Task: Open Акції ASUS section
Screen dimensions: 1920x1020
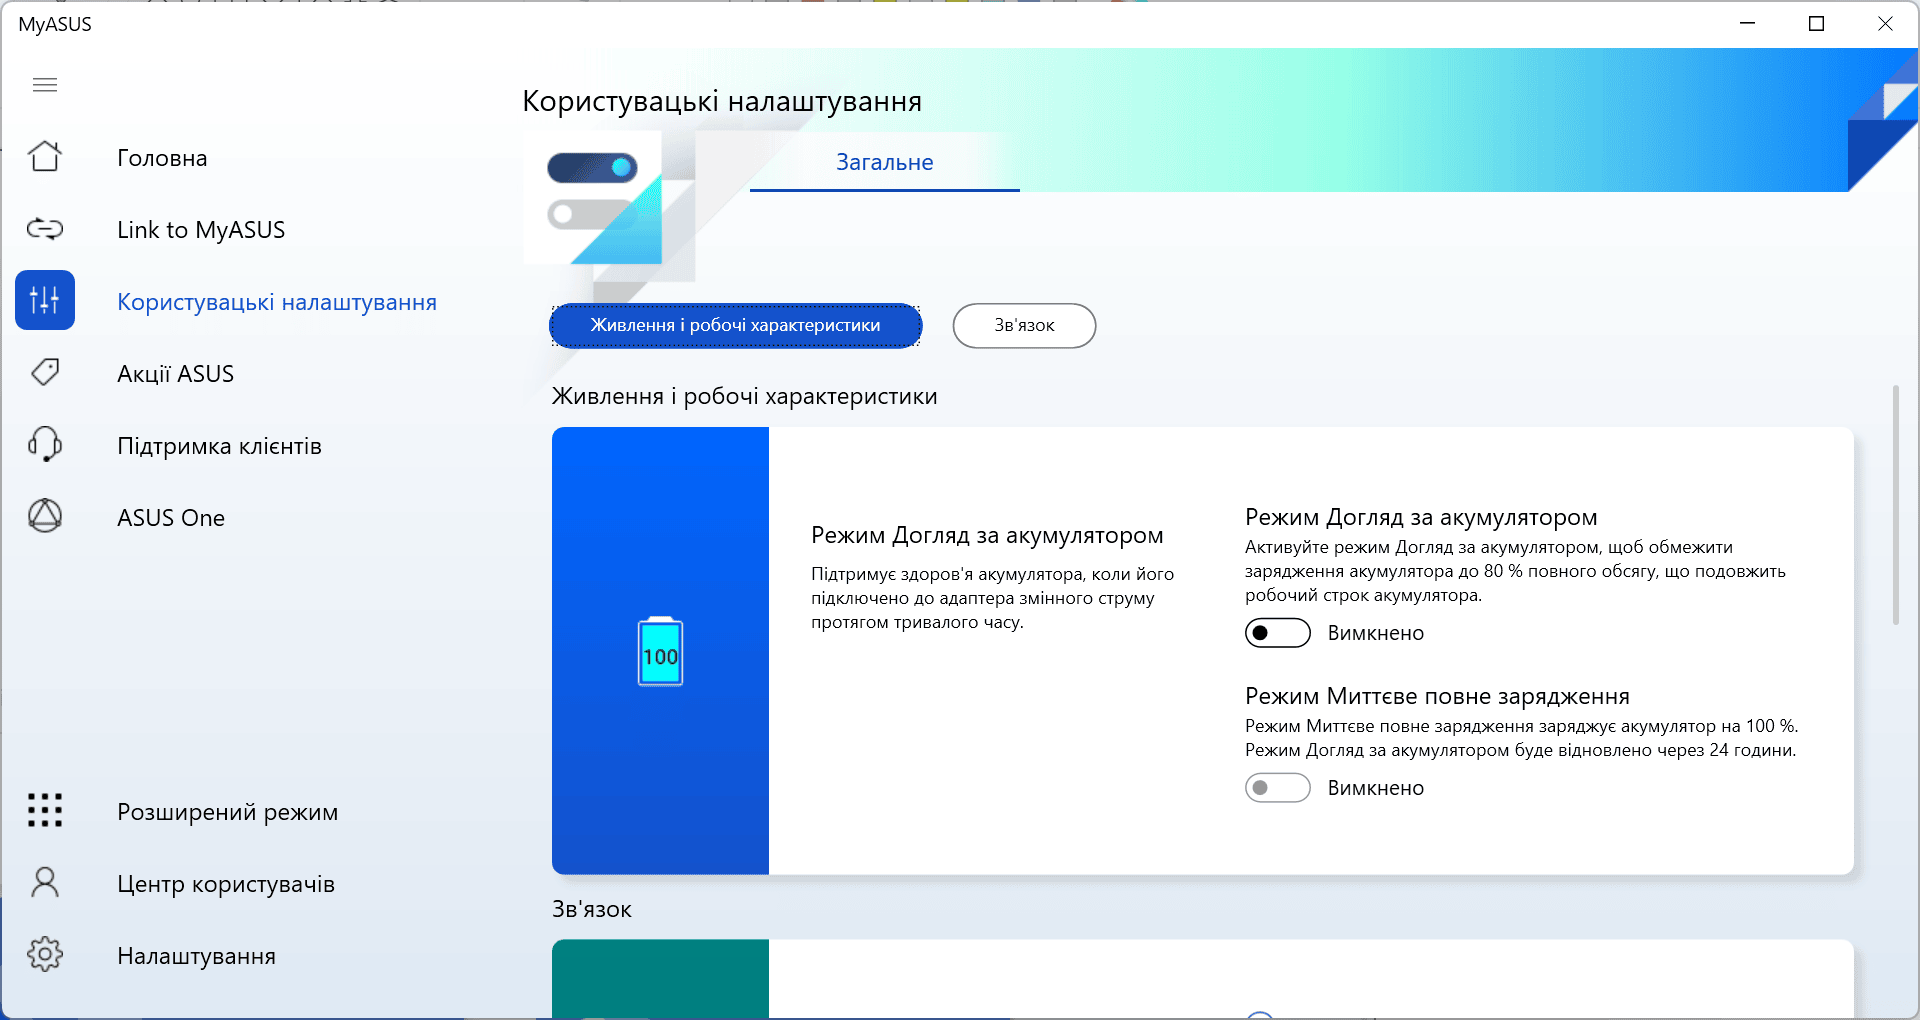Action: pyautogui.click(x=175, y=374)
